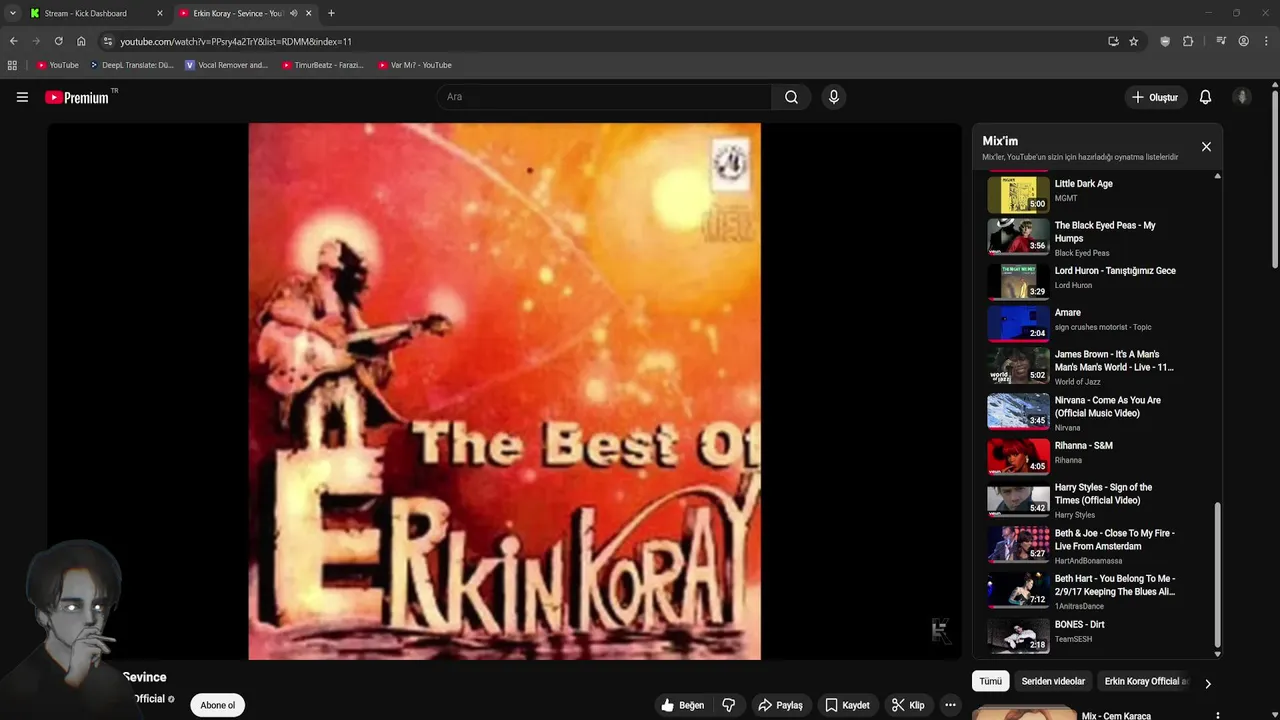Close the Mix'im playlist panel
Screen dimensions: 1280x720
click(x=1206, y=147)
